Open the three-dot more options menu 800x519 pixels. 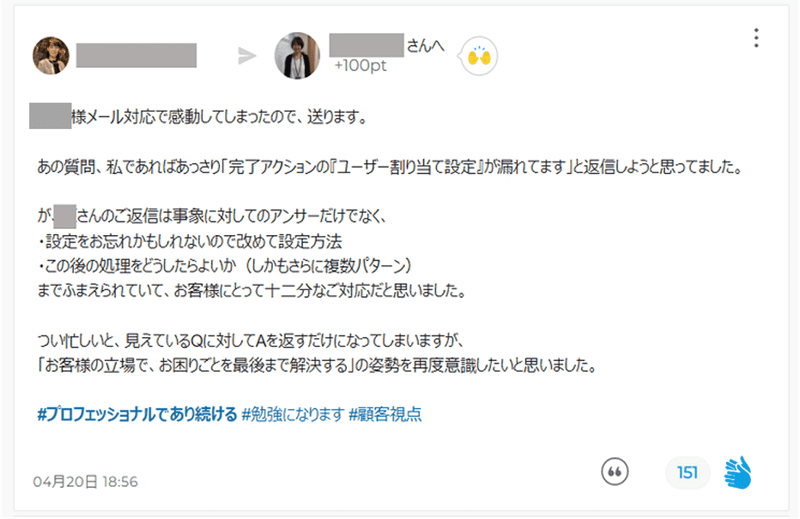pos(756,38)
